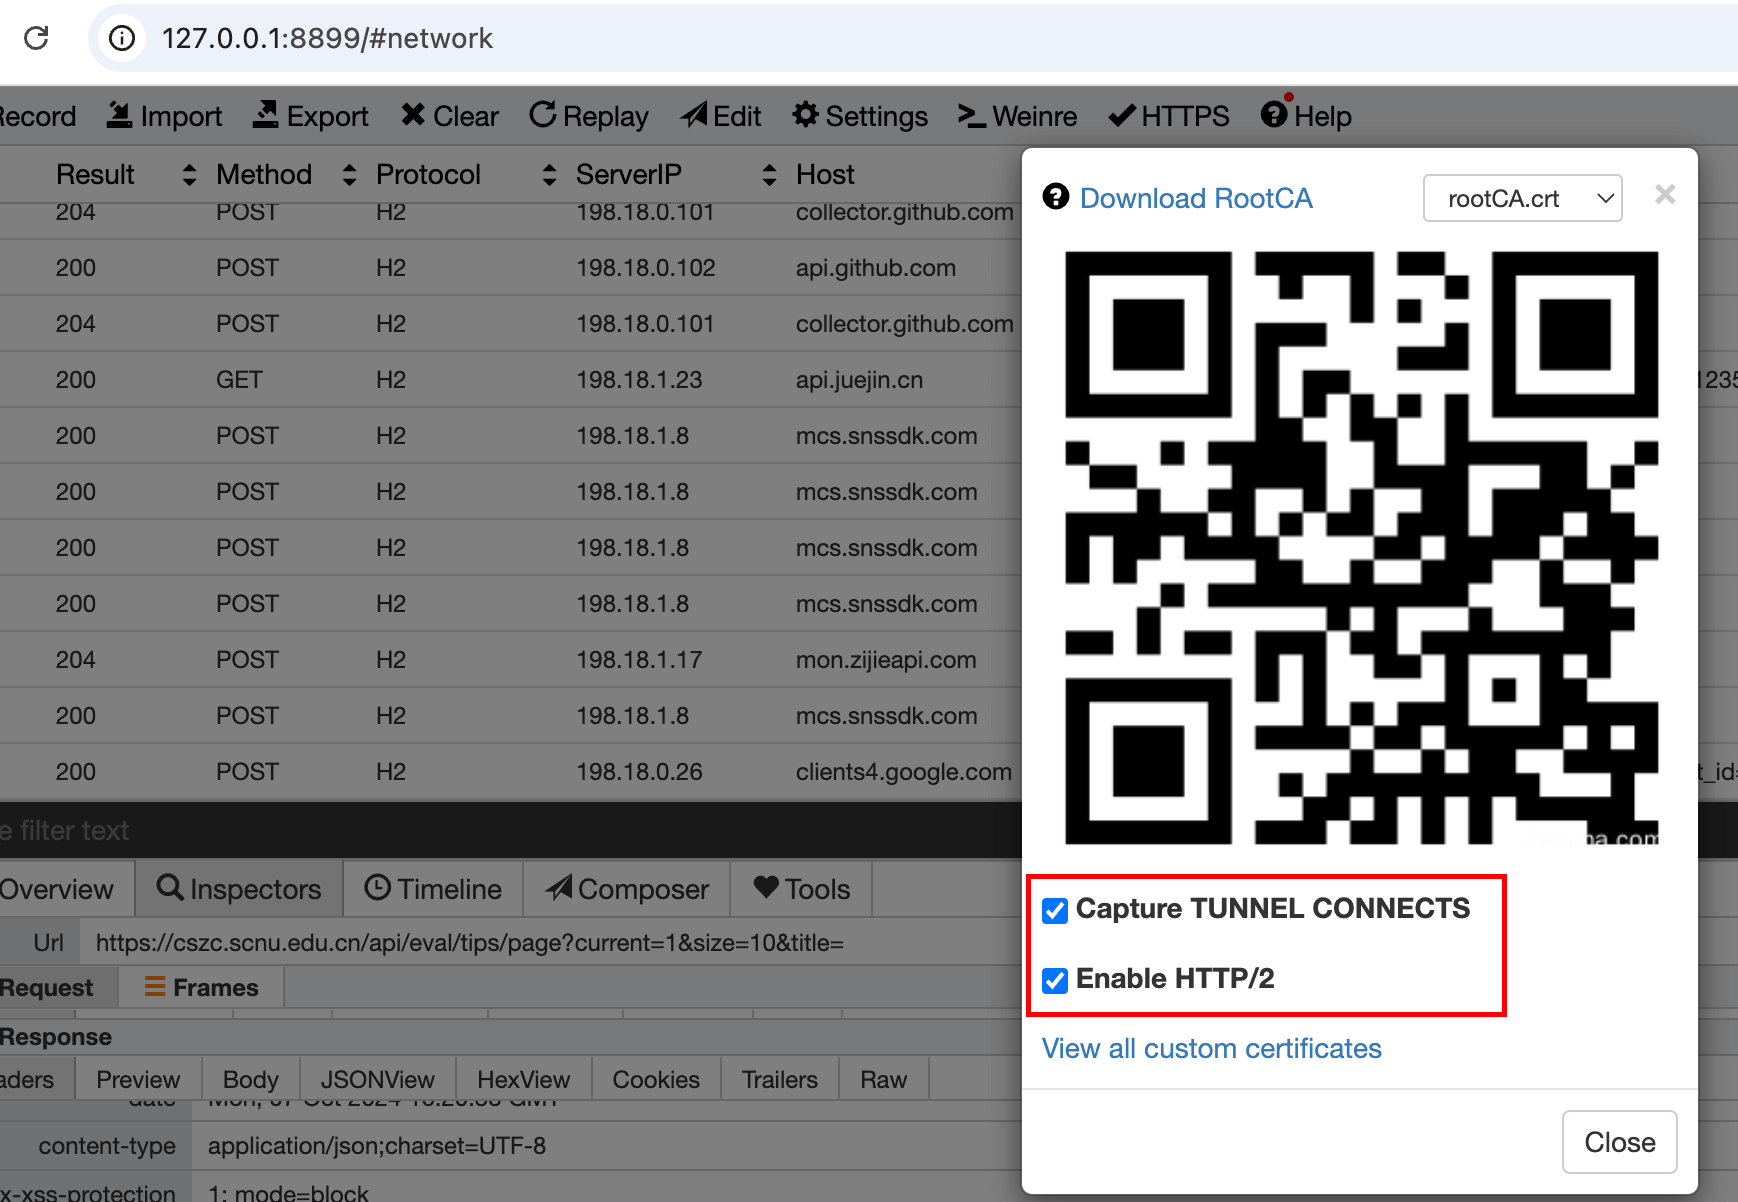Reload the page with browser refresh icon
The width and height of the screenshot is (1738, 1202).
37,38
